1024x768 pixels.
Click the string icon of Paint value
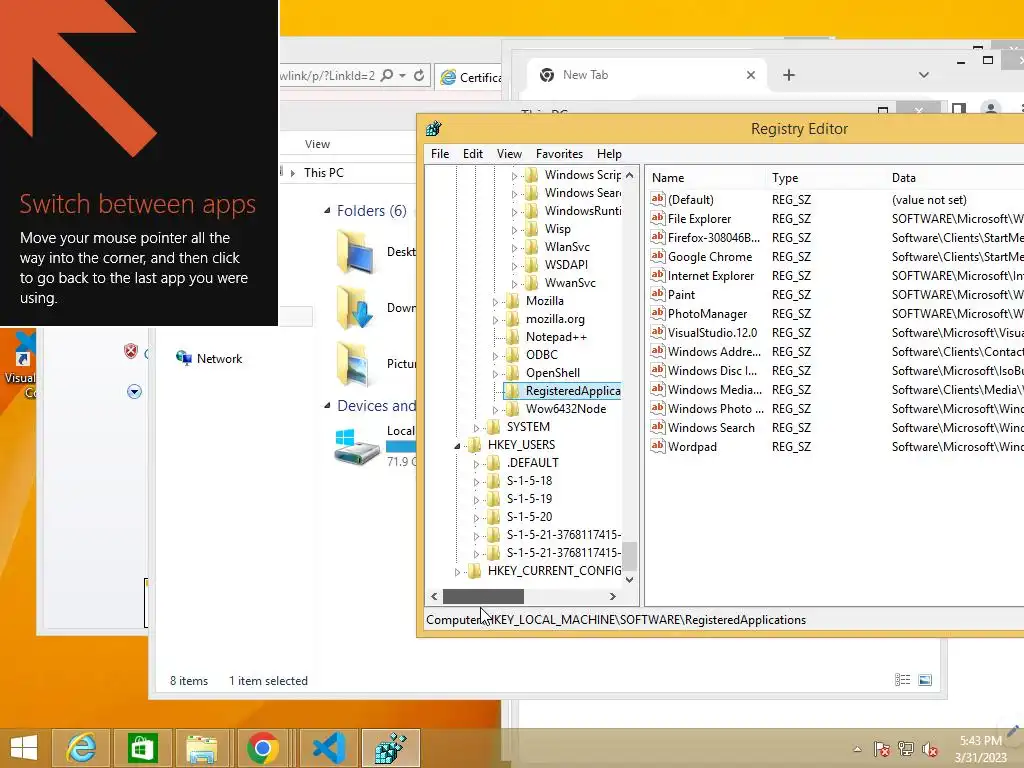coord(658,294)
